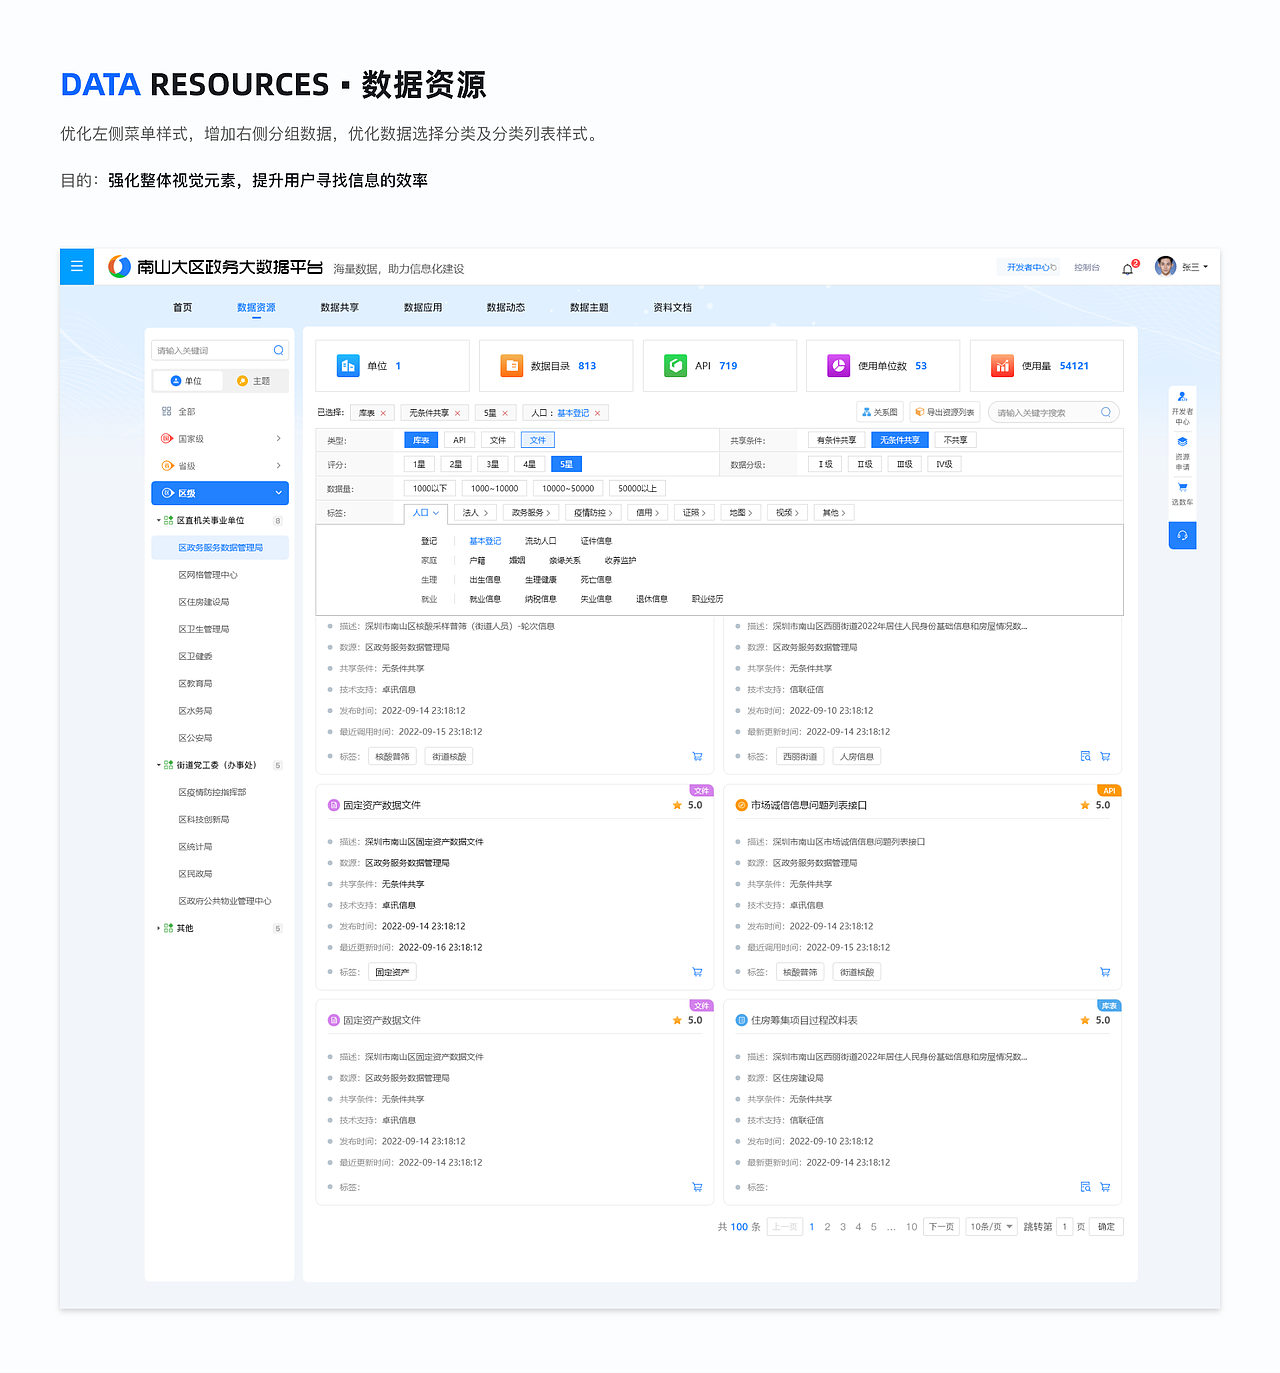Screen dimensions: 1280x1373
Task: Select the 1000以下 data volume filter
Action: click(x=430, y=488)
